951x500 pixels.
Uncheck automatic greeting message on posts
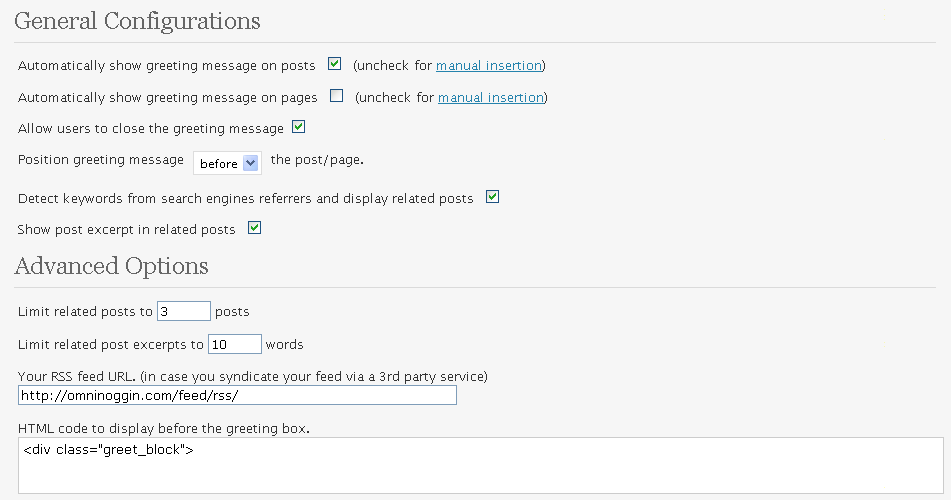[334, 64]
